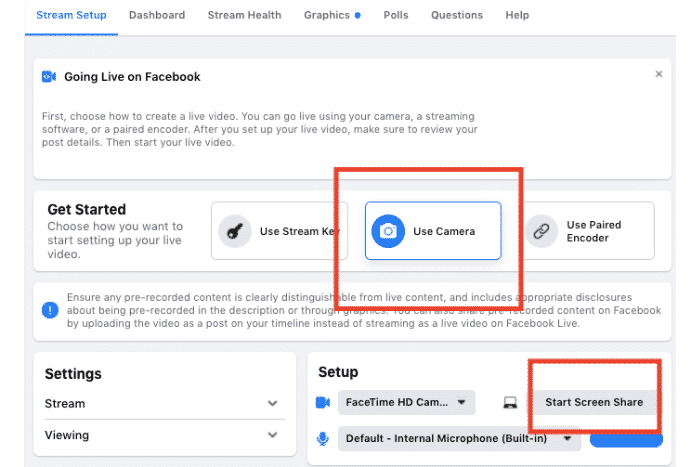This screenshot has width=700, height=467.
Task: Dismiss the Going Live on Facebook banner
Action: pyautogui.click(x=658, y=74)
